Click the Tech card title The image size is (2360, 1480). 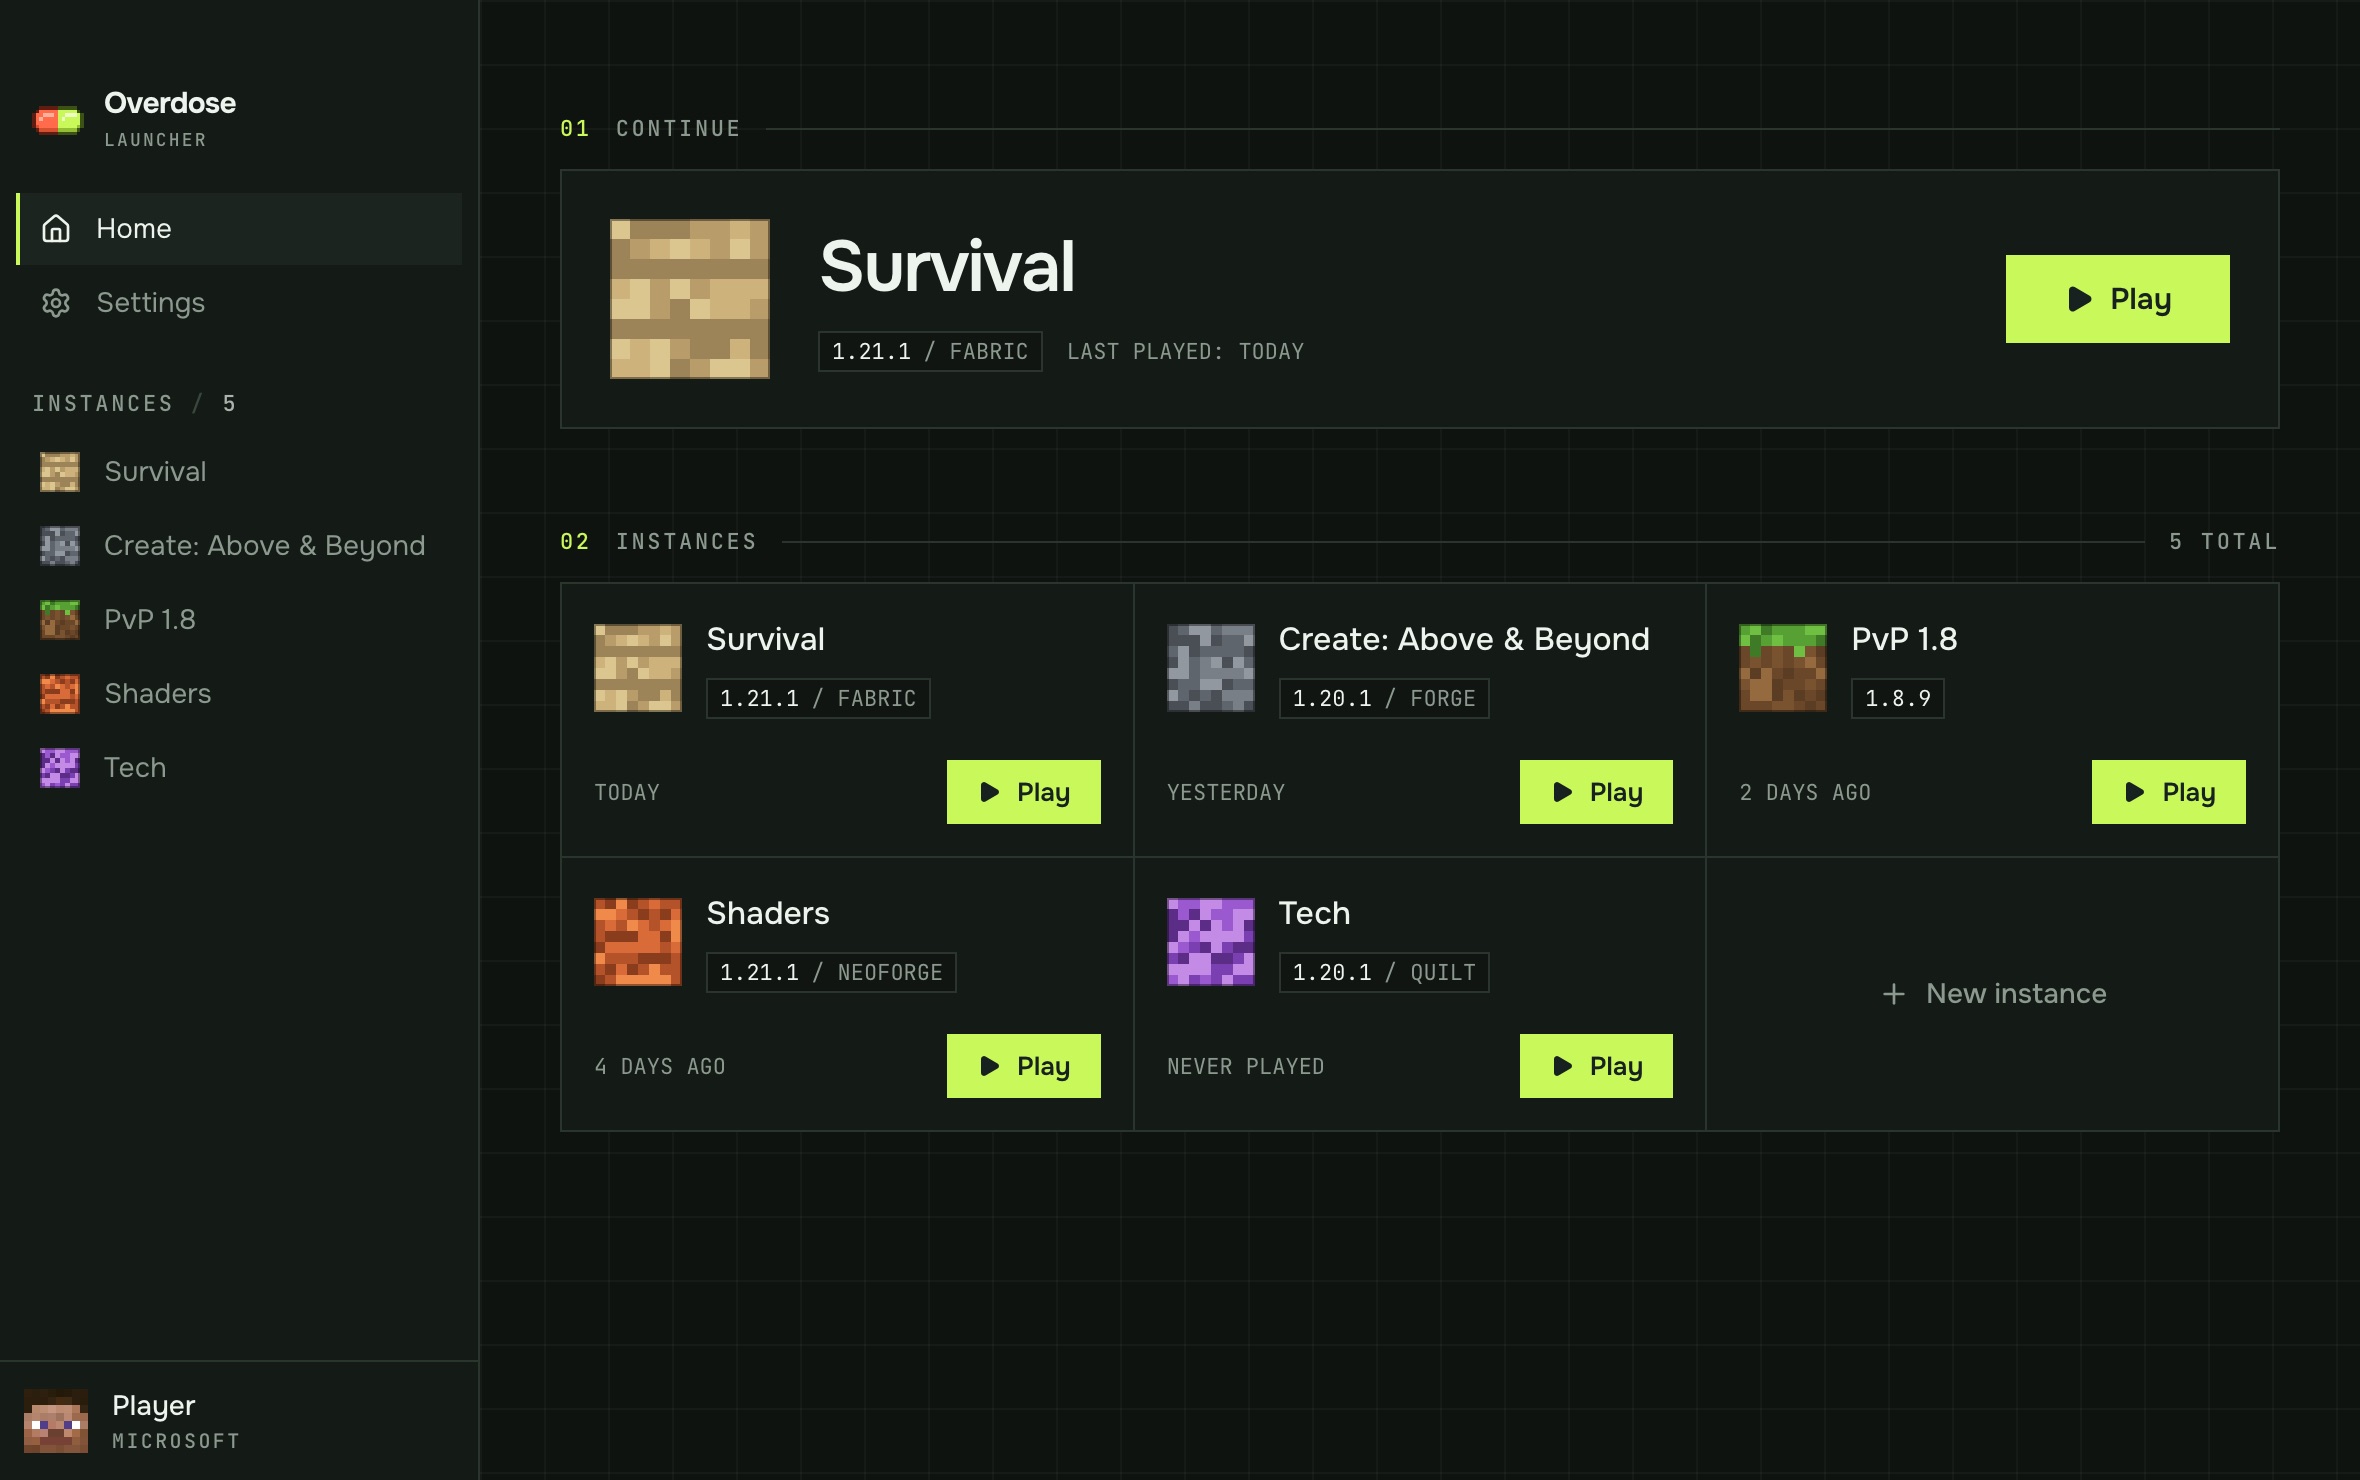click(1314, 914)
